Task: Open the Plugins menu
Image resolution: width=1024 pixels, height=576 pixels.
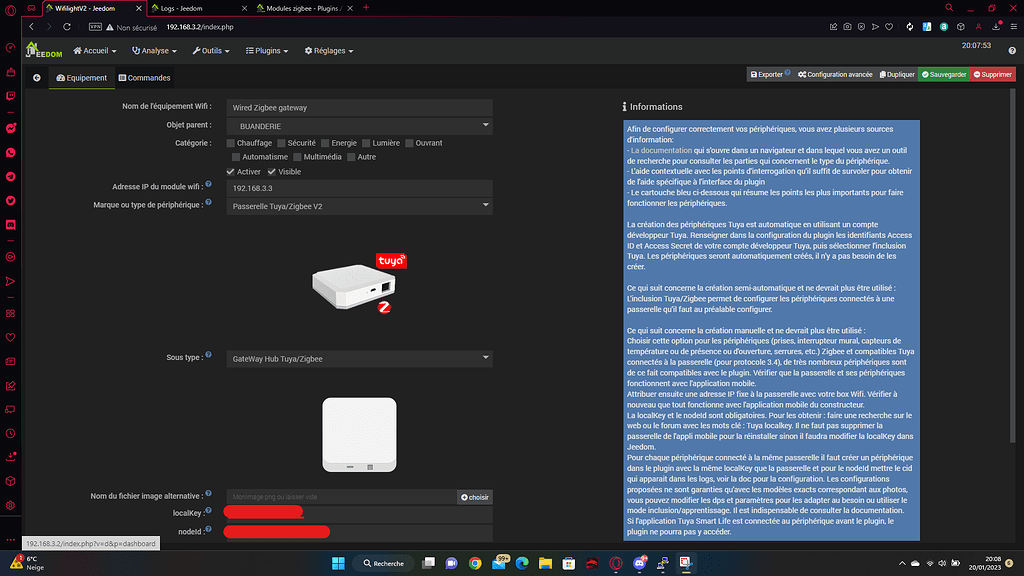Action: pos(266,50)
